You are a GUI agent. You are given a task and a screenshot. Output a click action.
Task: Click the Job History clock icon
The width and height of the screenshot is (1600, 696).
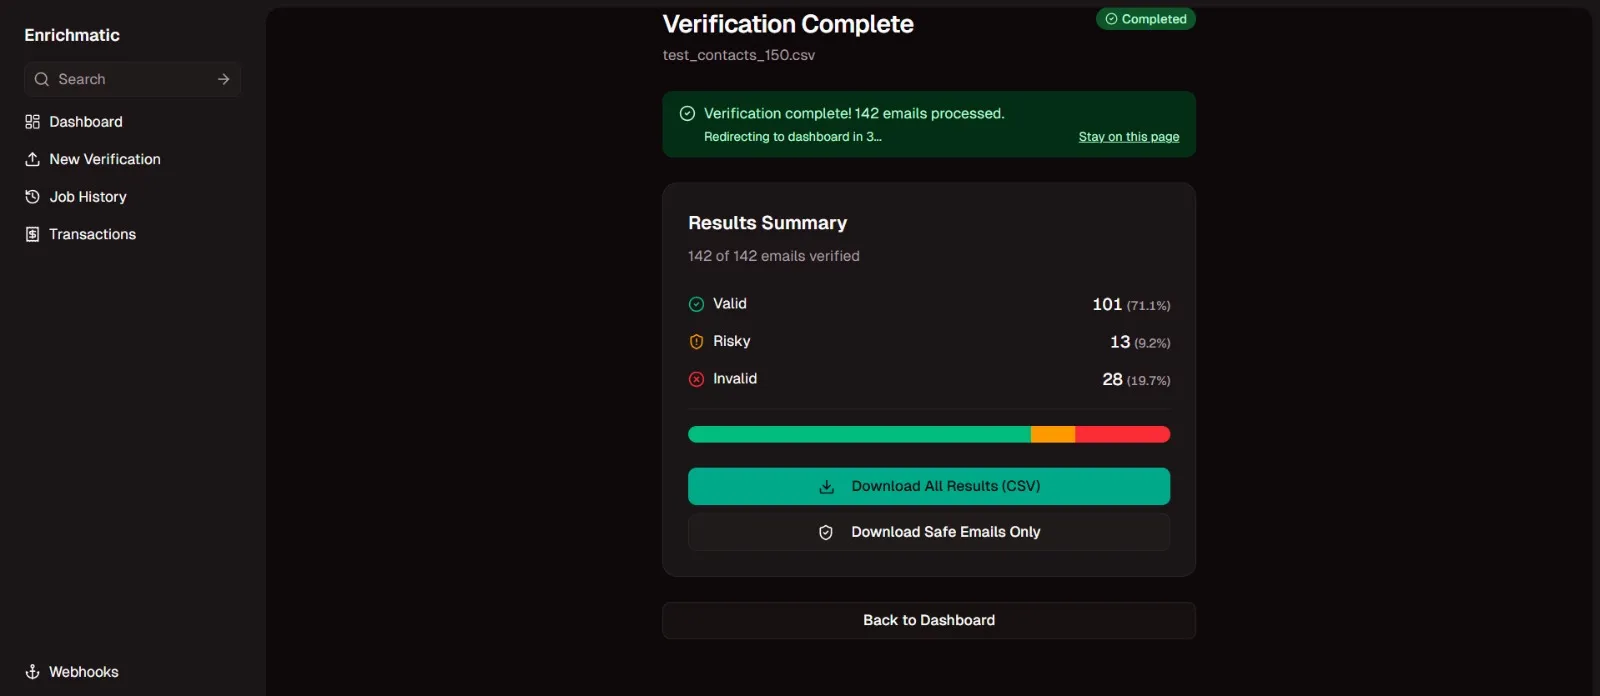(x=32, y=197)
